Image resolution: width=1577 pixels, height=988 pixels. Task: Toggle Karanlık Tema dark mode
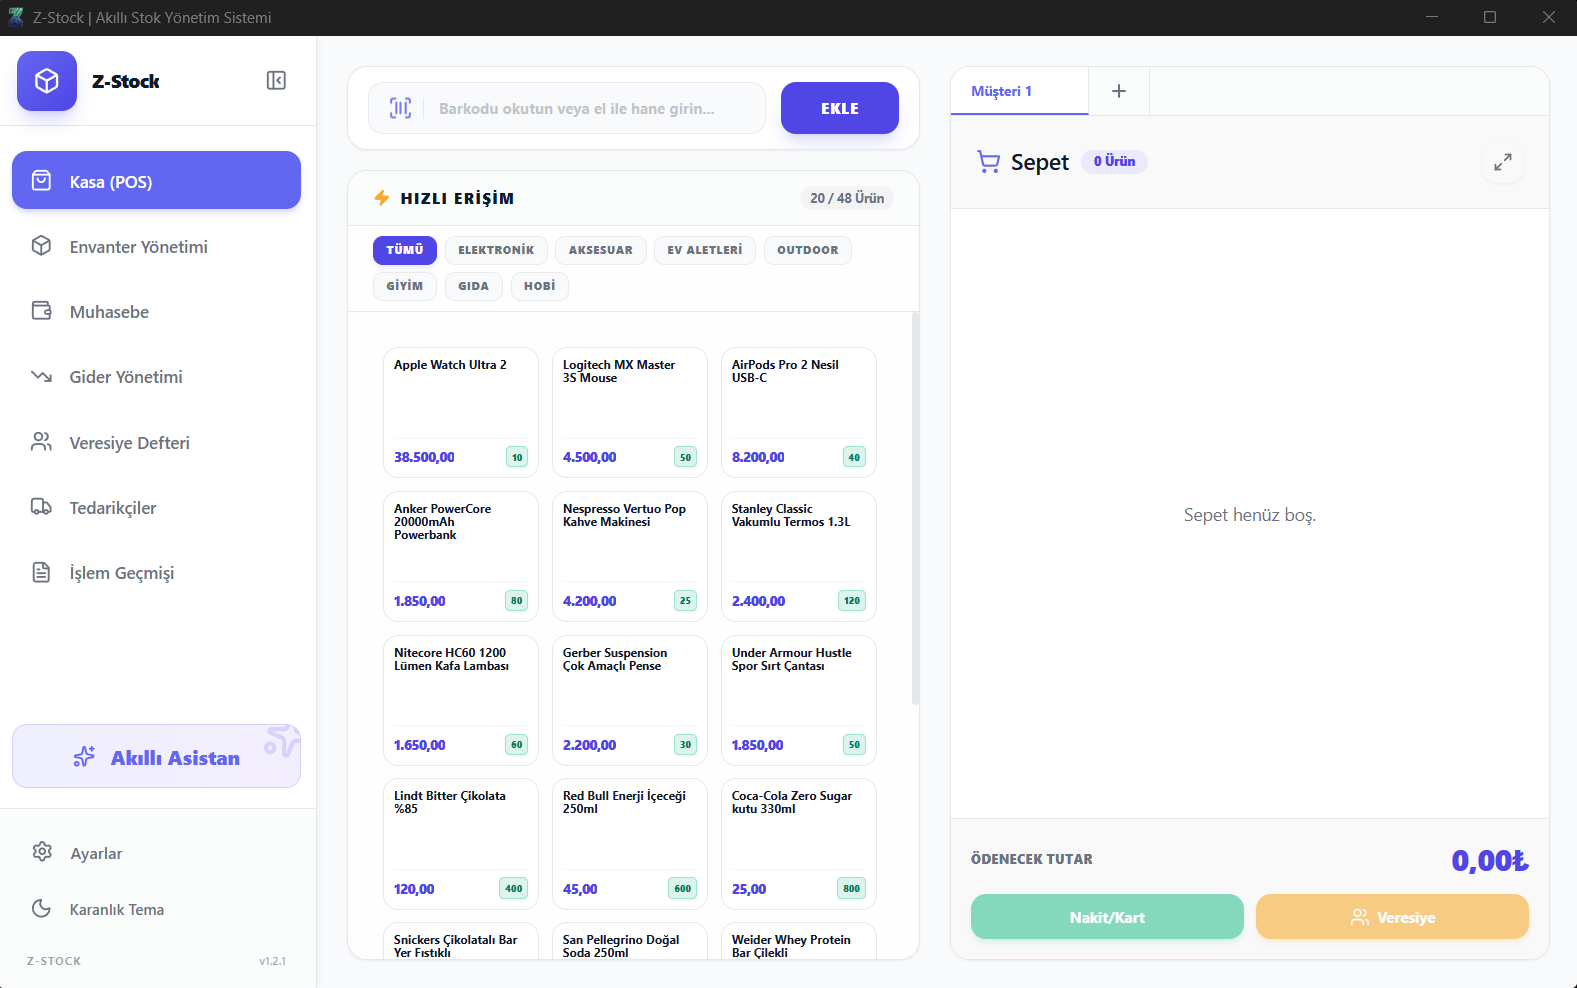(156, 909)
